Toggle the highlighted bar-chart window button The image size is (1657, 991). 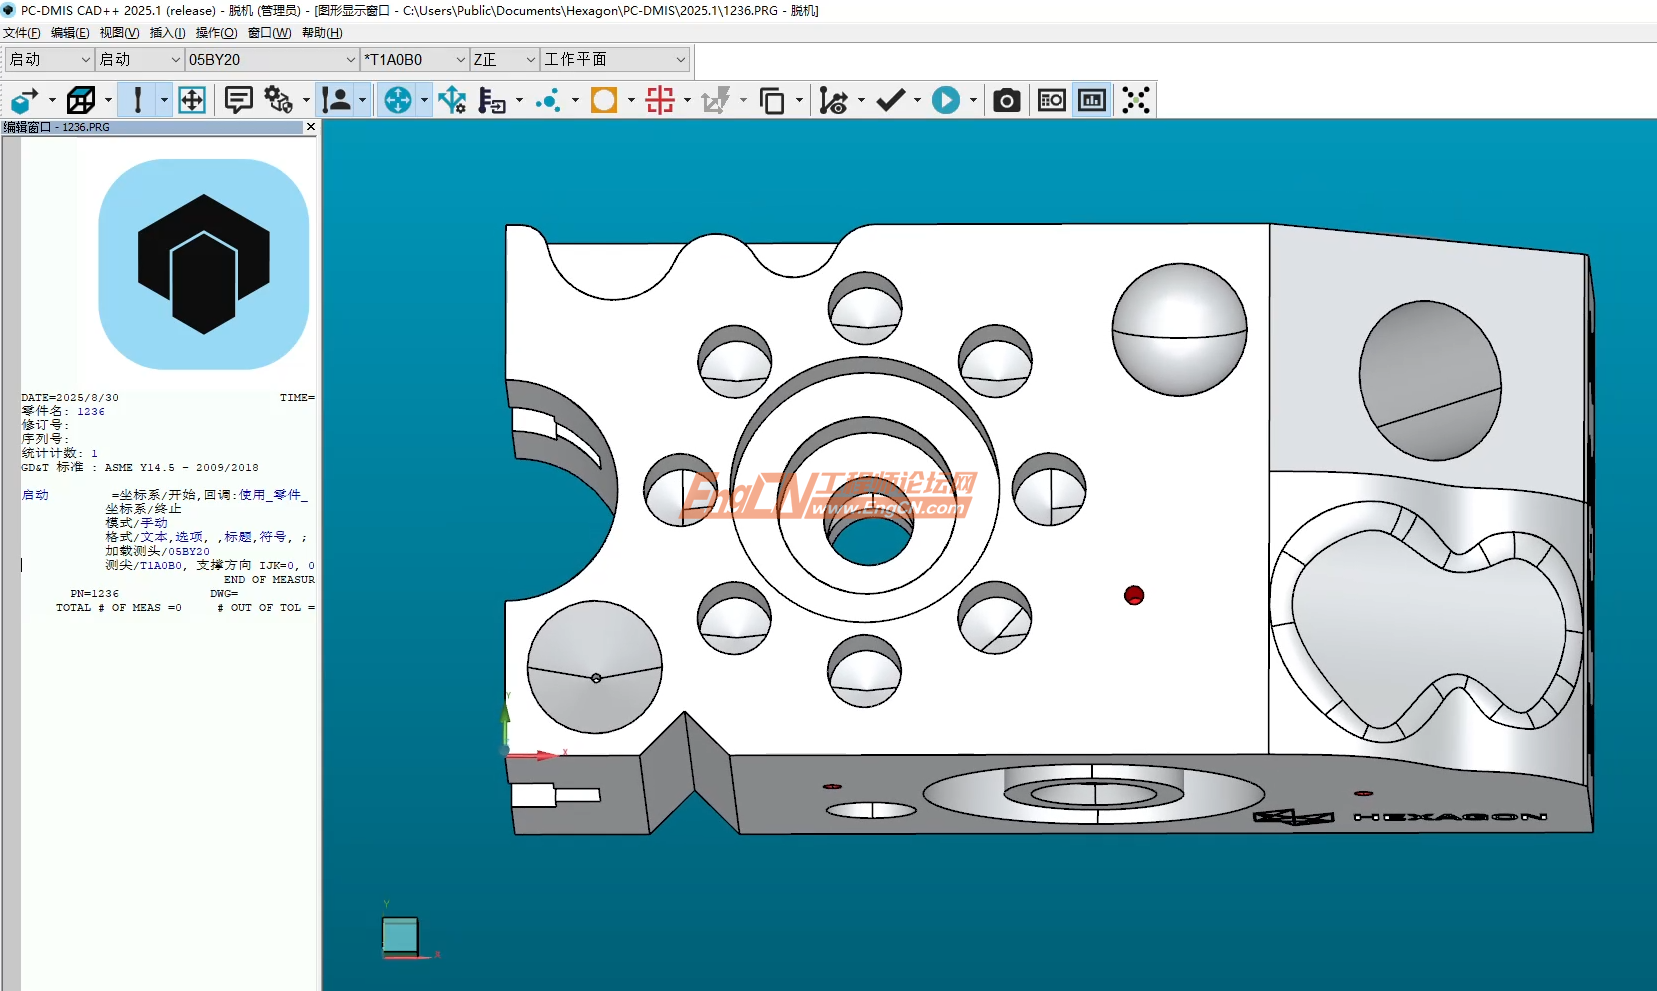pyautogui.click(x=1092, y=100)
